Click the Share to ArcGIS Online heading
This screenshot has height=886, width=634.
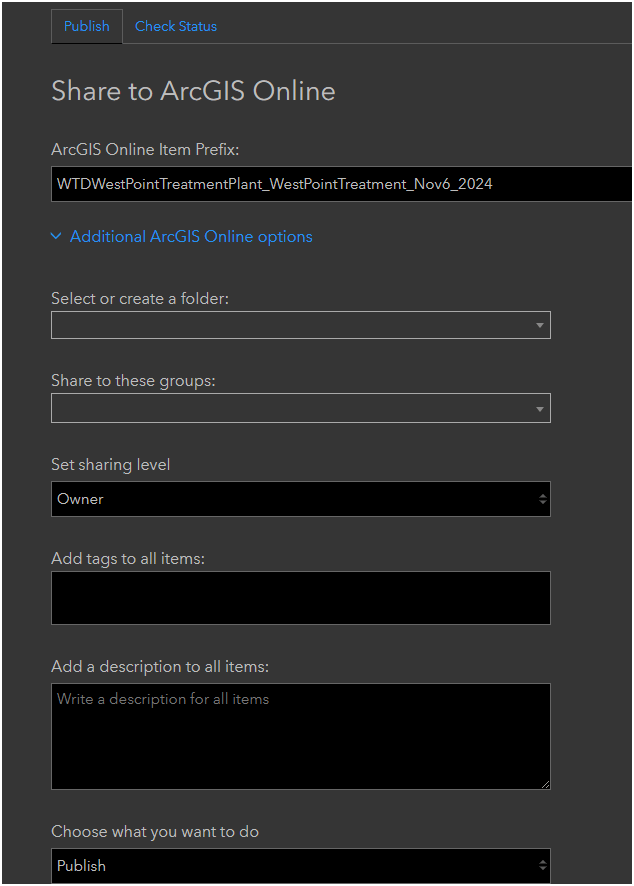(193, 91)
